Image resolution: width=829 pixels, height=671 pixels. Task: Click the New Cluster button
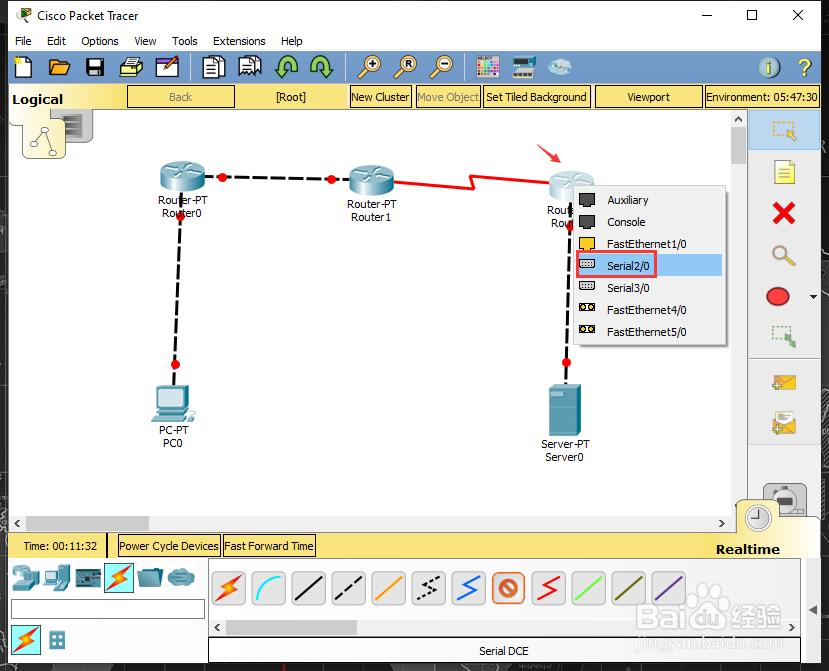380,97
